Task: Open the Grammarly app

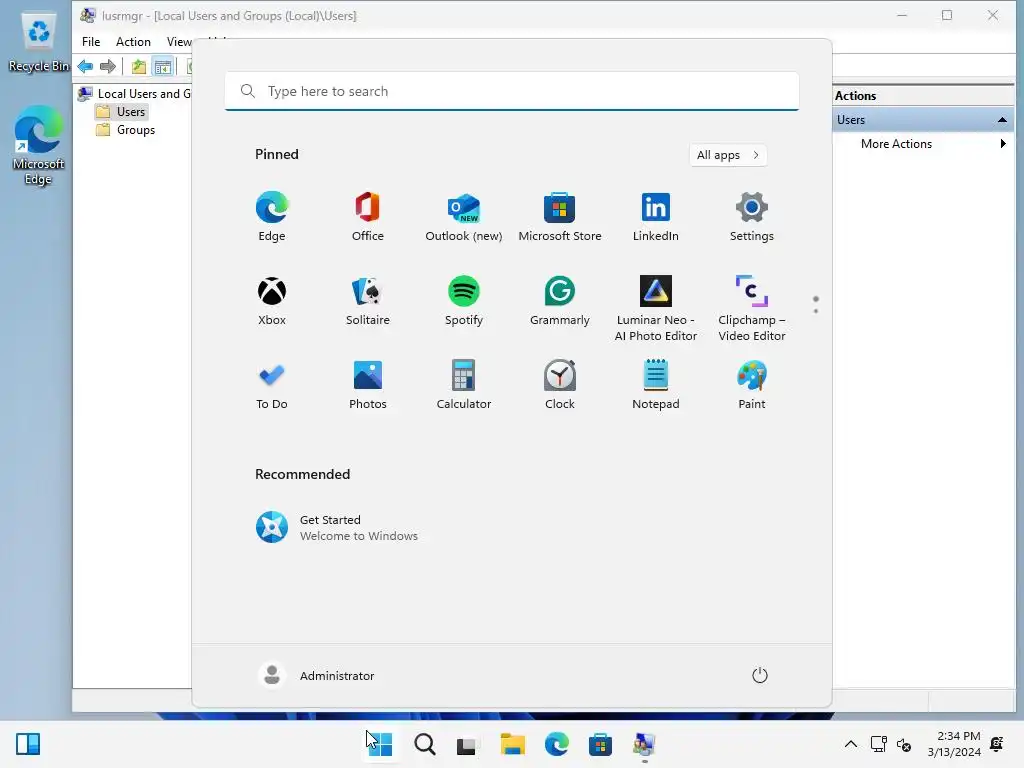Action: [x=560, y=301]
